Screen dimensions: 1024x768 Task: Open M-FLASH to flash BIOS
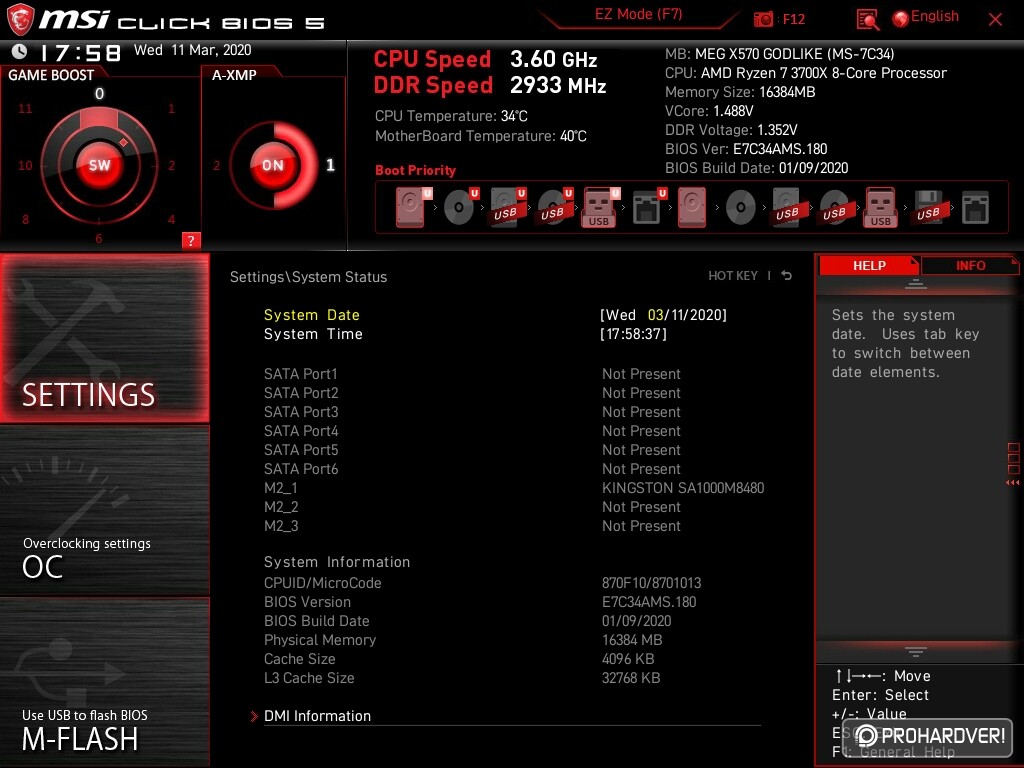coord(104,682)
